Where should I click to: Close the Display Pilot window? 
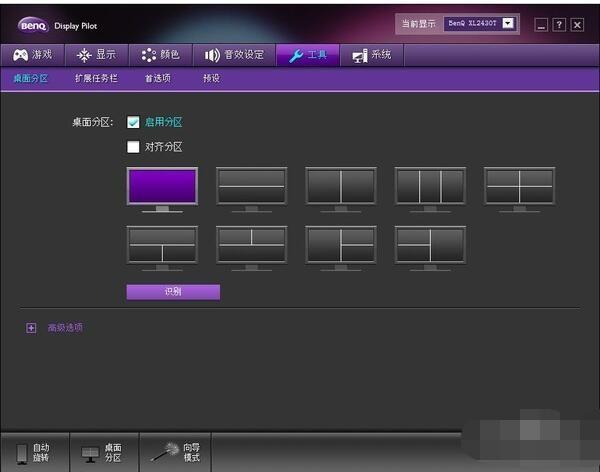point(577,25)
